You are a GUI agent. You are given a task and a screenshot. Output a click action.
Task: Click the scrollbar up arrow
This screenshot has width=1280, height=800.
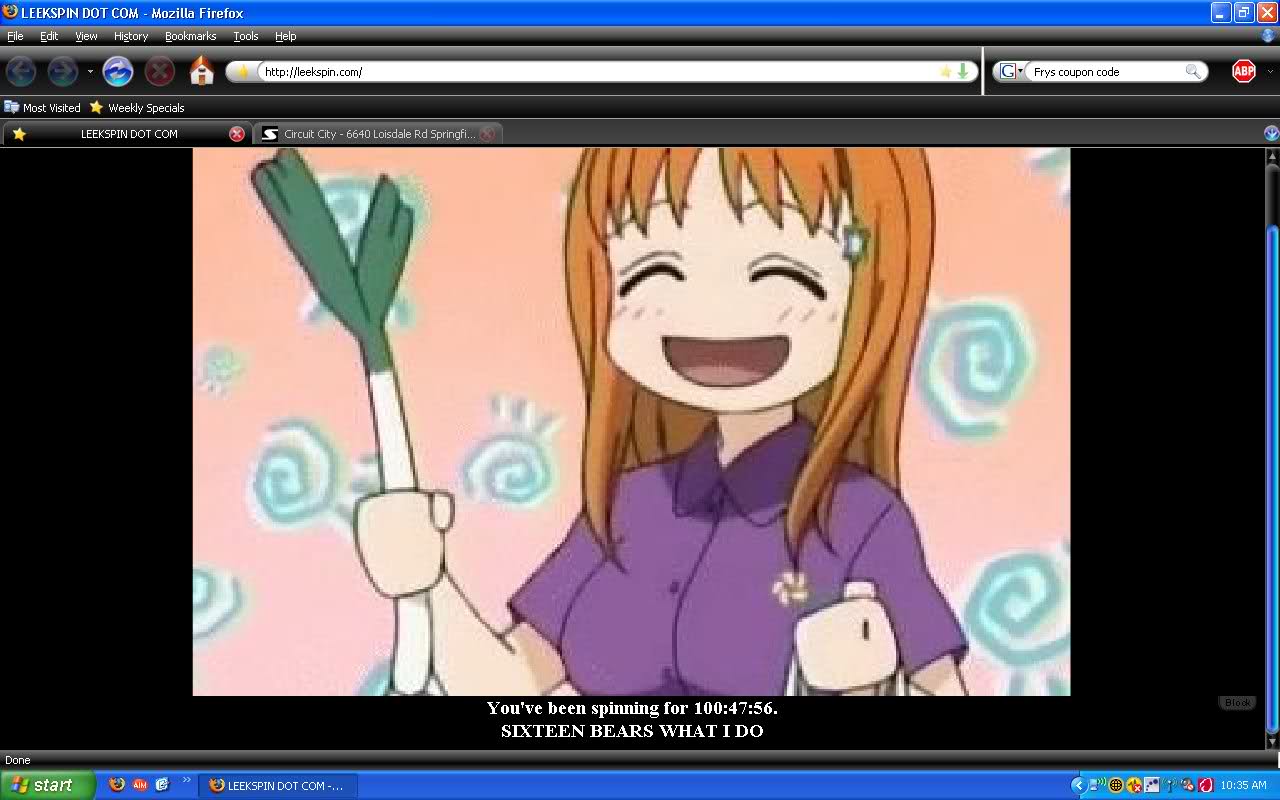click(1272, 157)
